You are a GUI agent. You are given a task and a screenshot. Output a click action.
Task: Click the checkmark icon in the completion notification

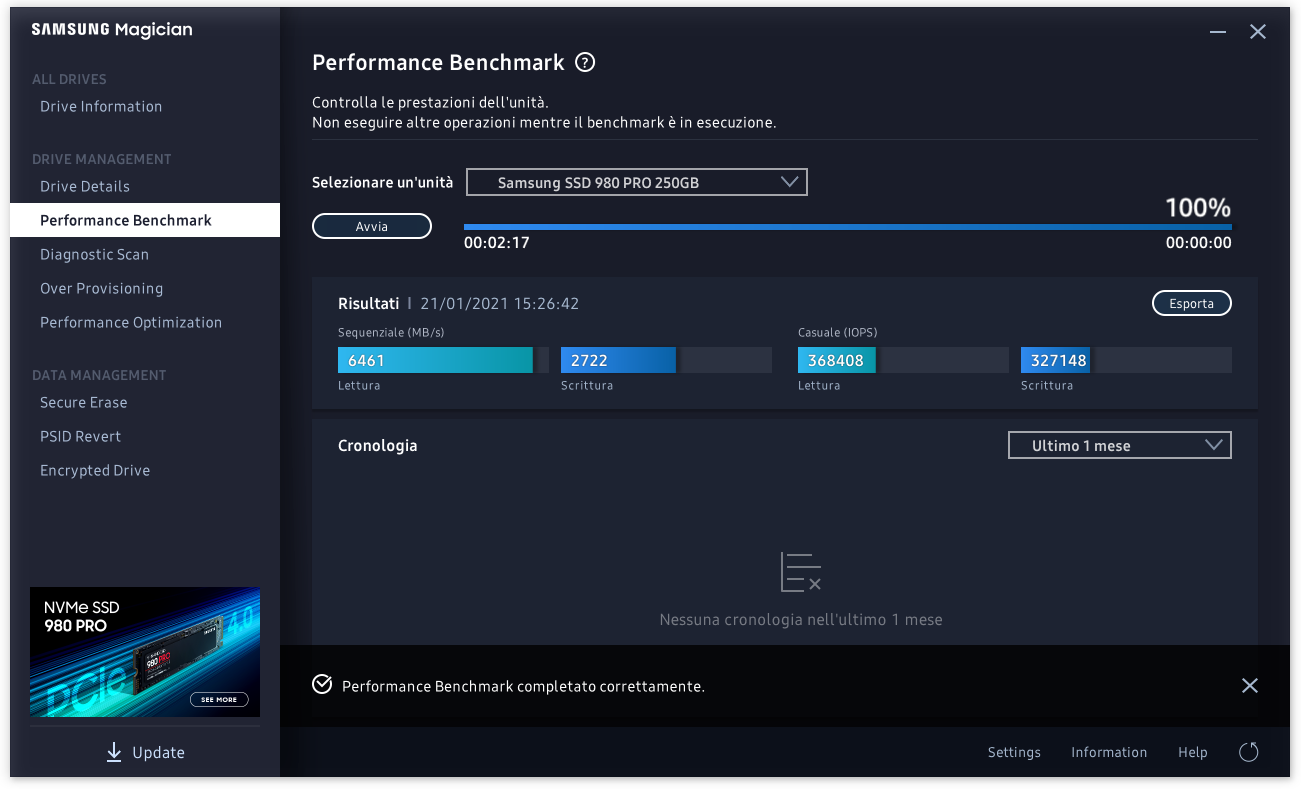click(322, 684)
